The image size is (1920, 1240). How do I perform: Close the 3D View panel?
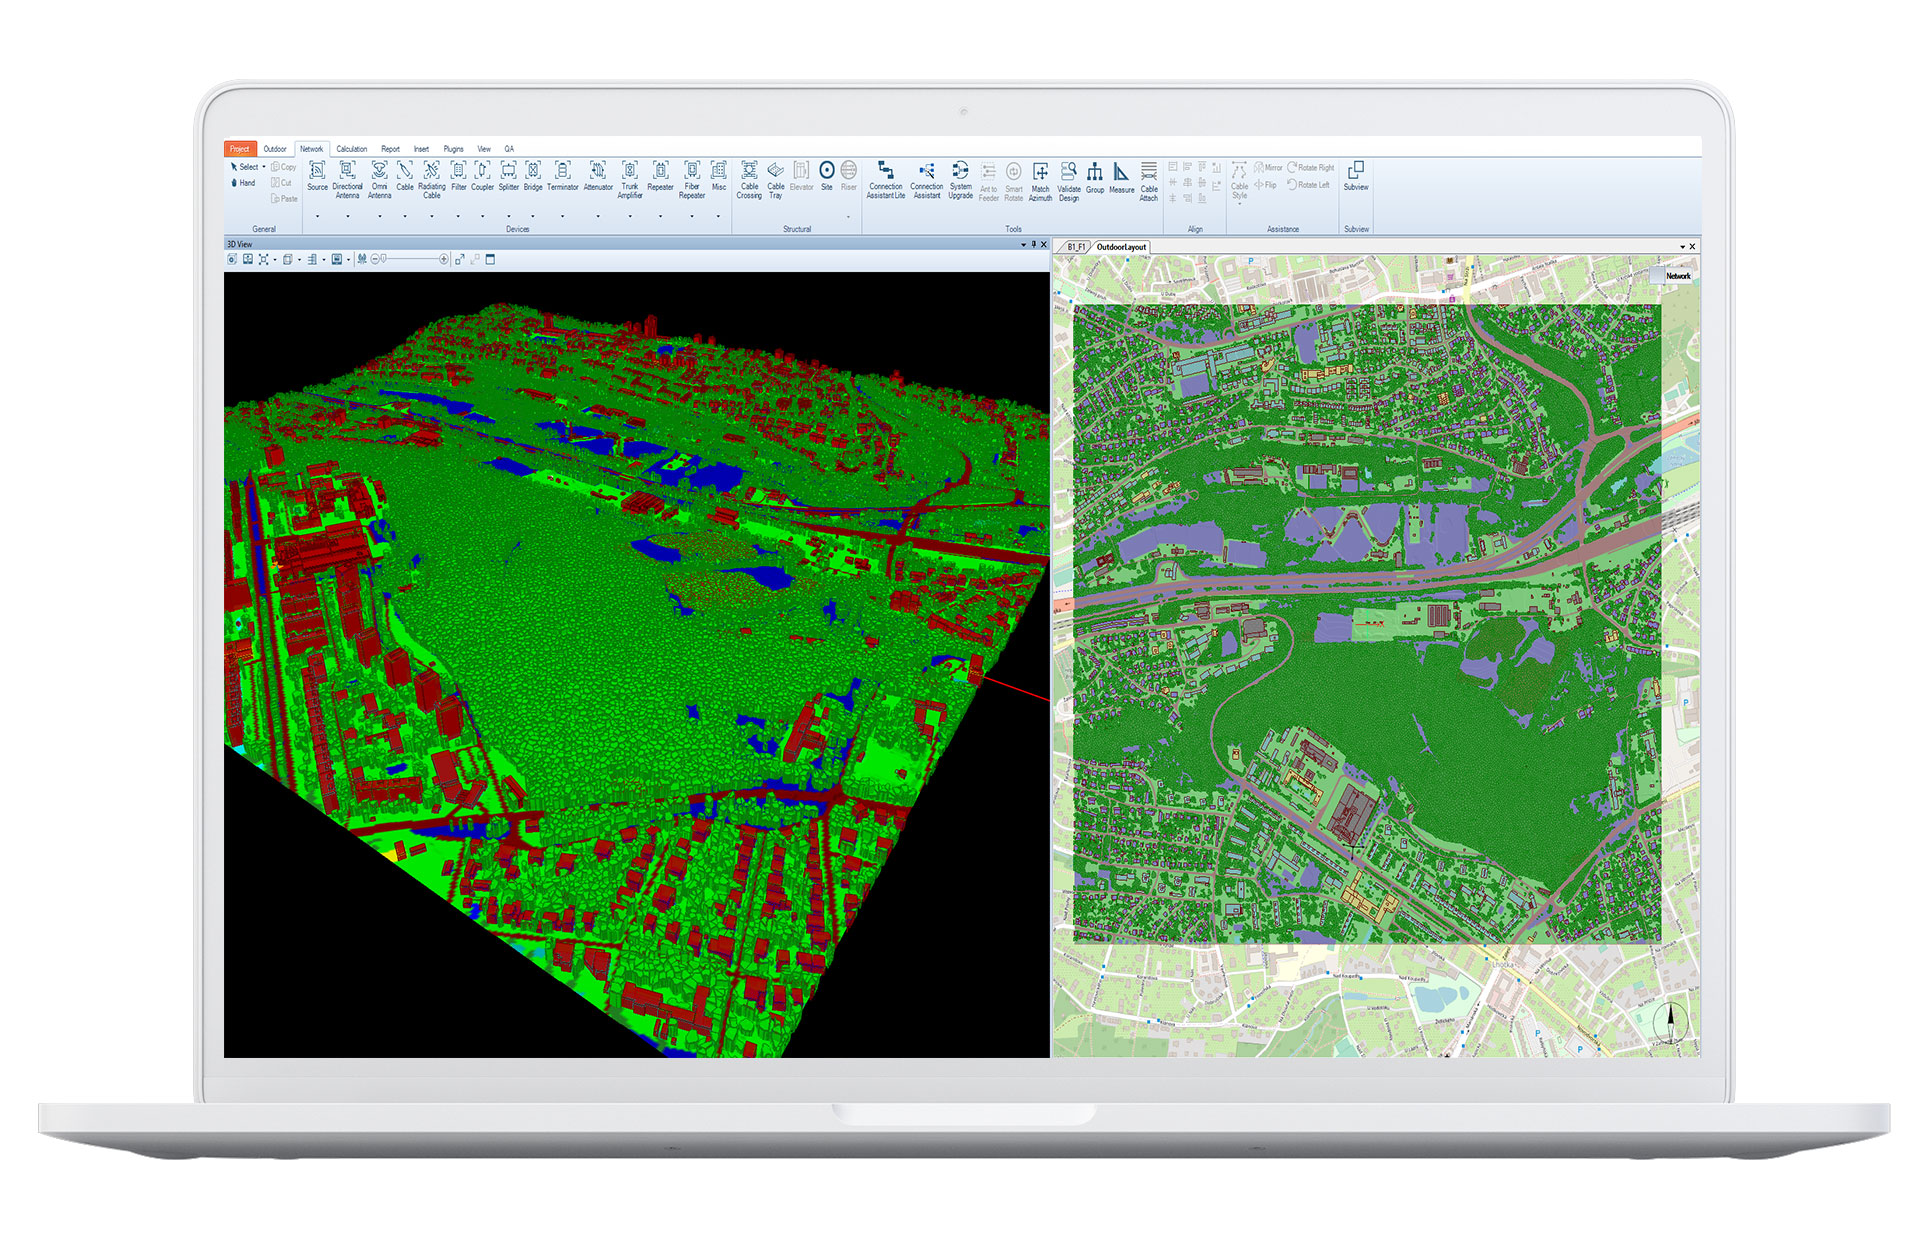click(1044, 244)
